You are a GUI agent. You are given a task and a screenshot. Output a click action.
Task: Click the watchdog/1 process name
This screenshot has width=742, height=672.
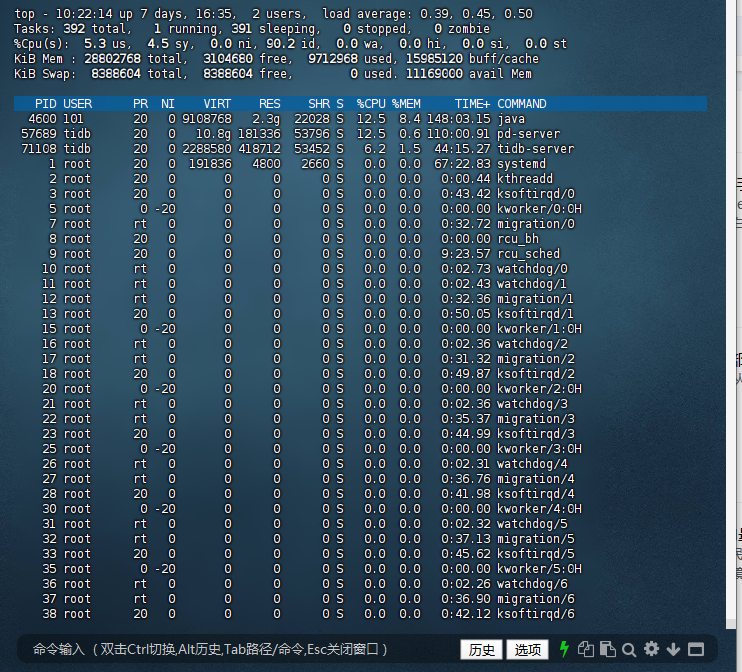tap(532, 284)
